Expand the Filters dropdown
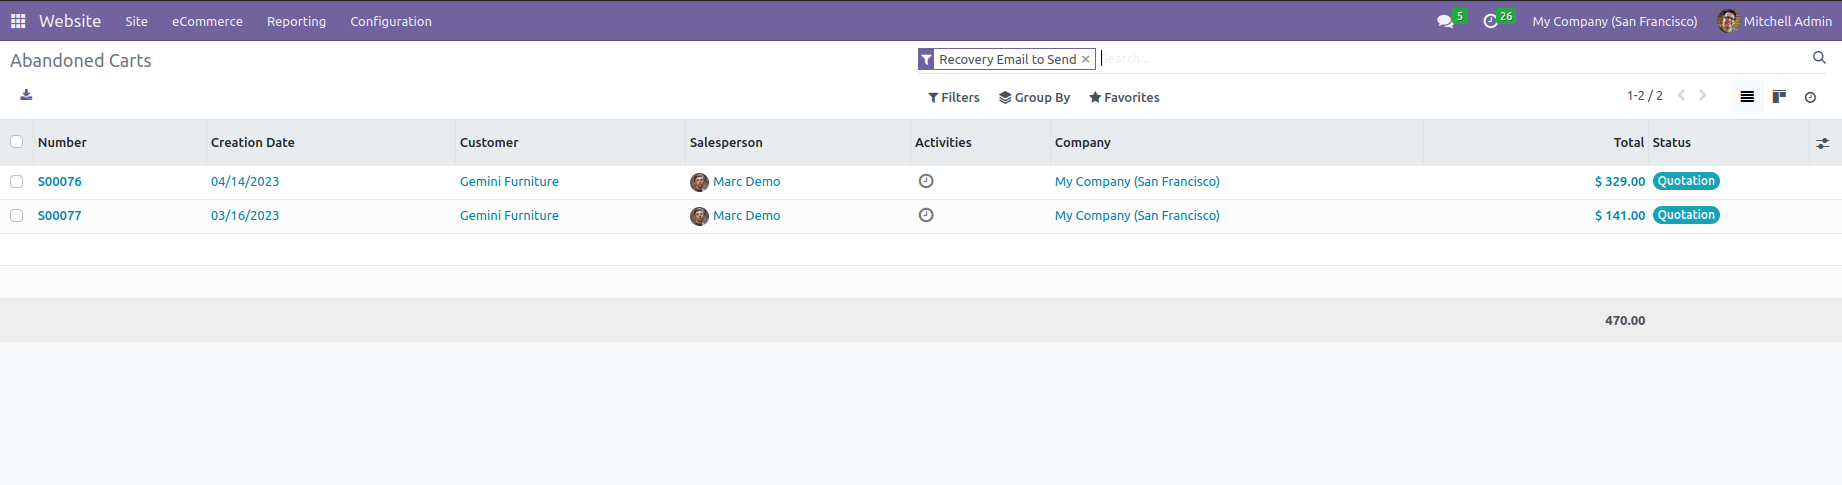The height and width of the screenshot is (485, 1842). coord(954,97)
